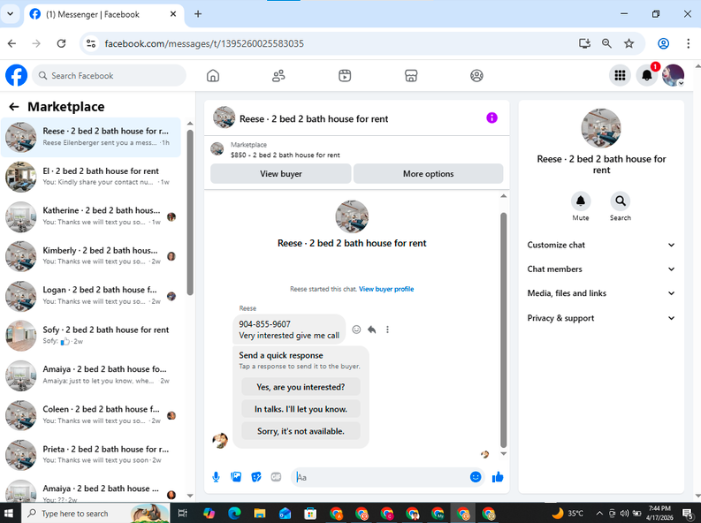Open the account profile picture menu
The width and height of the screenshot is (701, 523).
click(673, 75)
